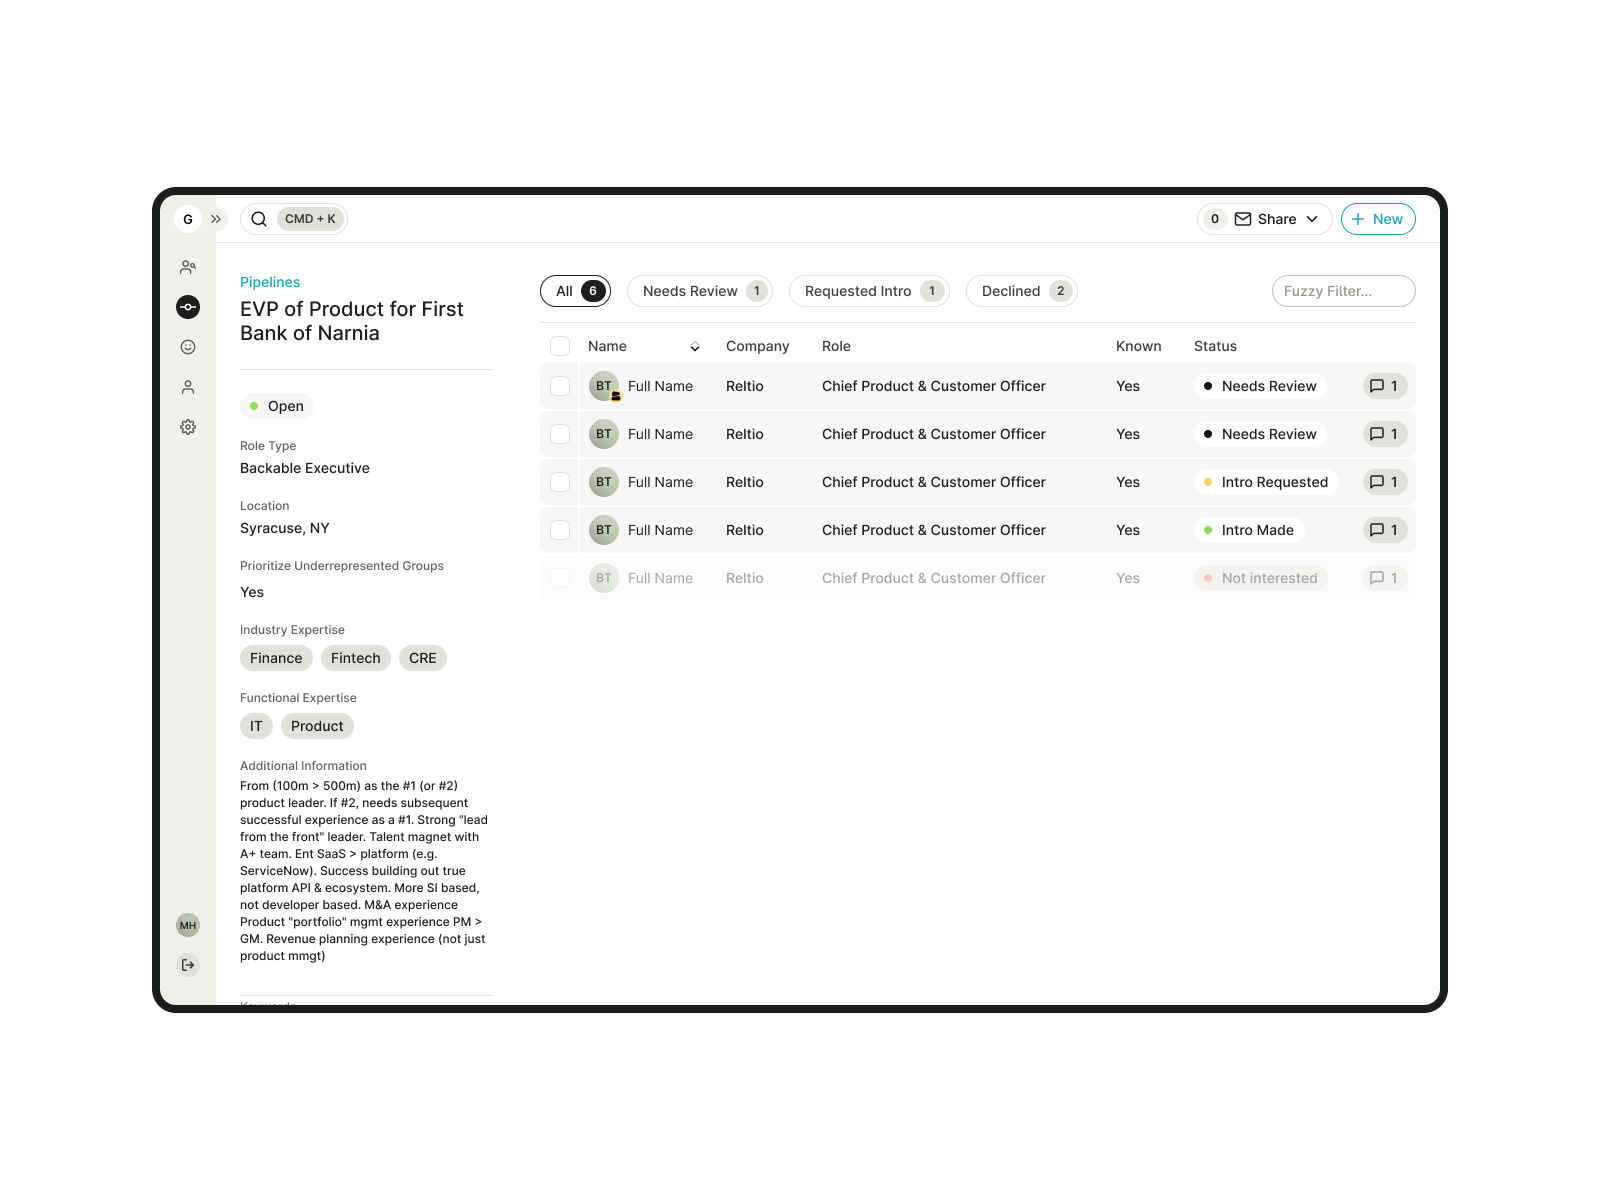Open the Pipelines link above the title
Screen dimensions: 1600x1200
pos(269,282)
